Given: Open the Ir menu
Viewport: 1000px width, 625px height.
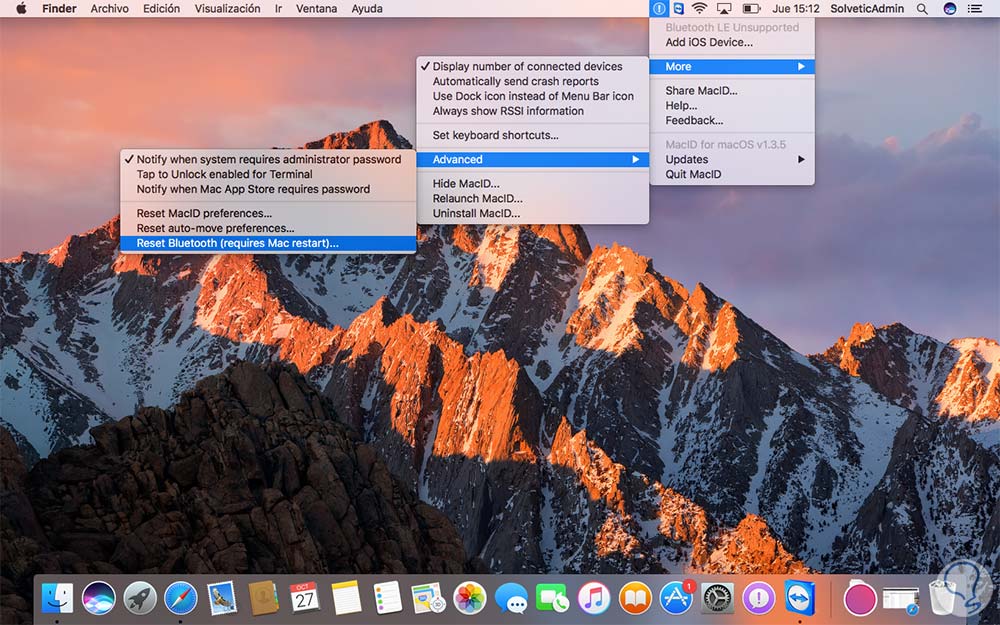Looking at the screenshot, I should point(278,8).
